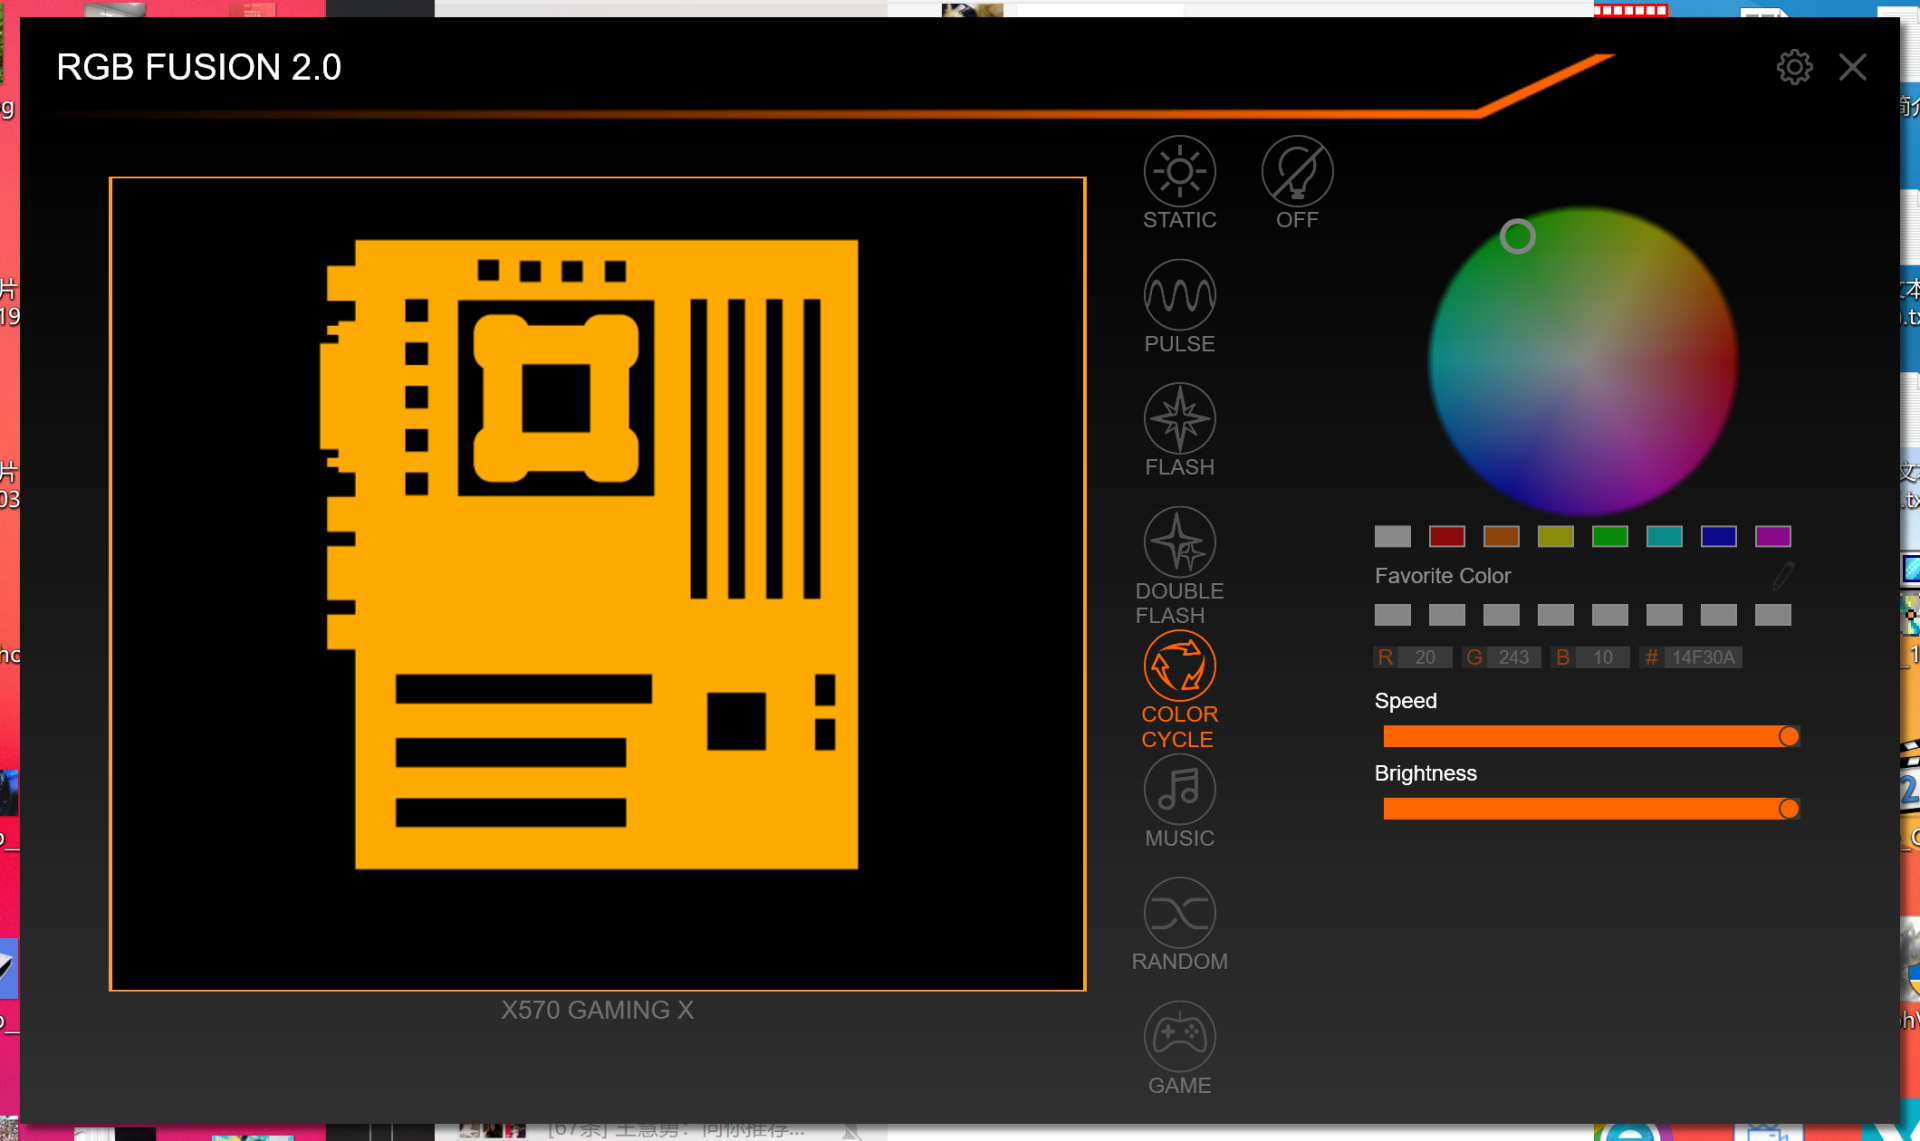Image resolution: width=1920 pixels, height=1141 pixels.
Task: Click the Favorite Color edit pencil icon
Action: [1783, 576]
